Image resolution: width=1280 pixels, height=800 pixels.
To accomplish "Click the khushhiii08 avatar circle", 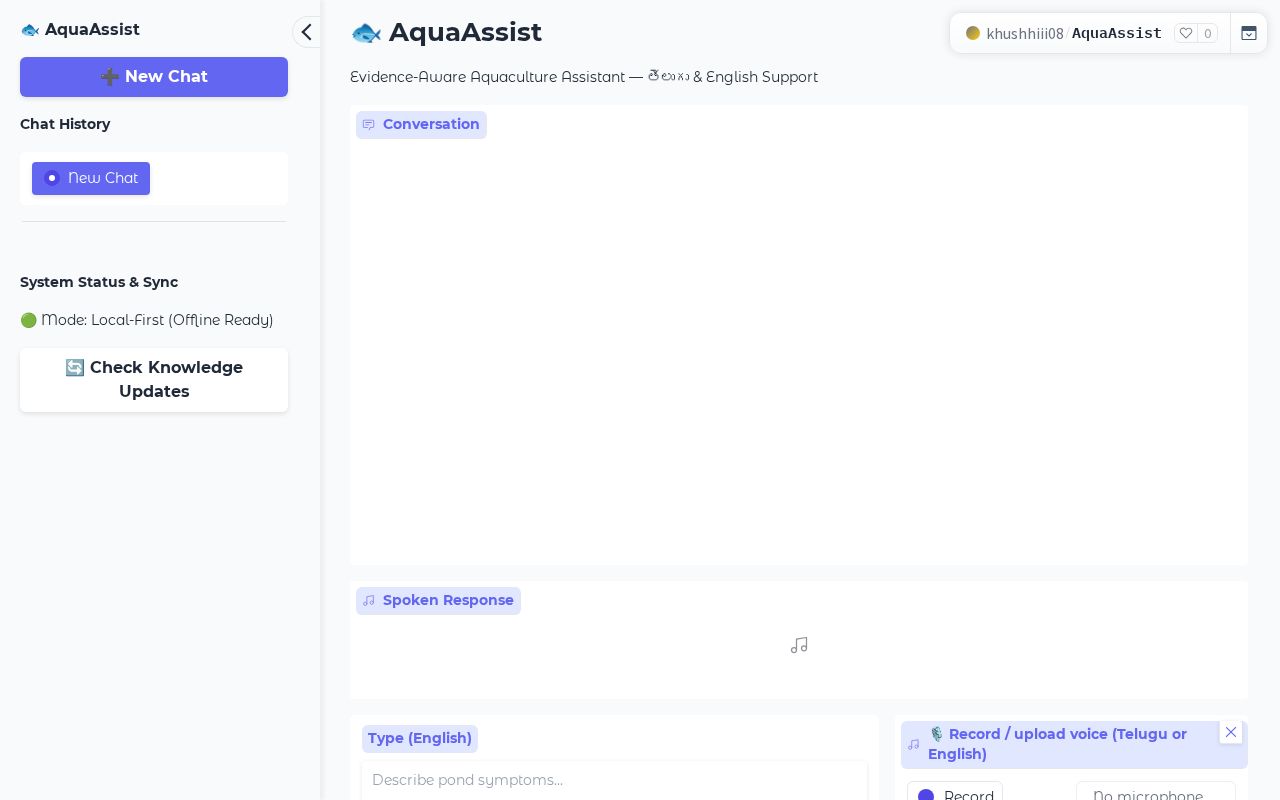I will tap(973, 33).
